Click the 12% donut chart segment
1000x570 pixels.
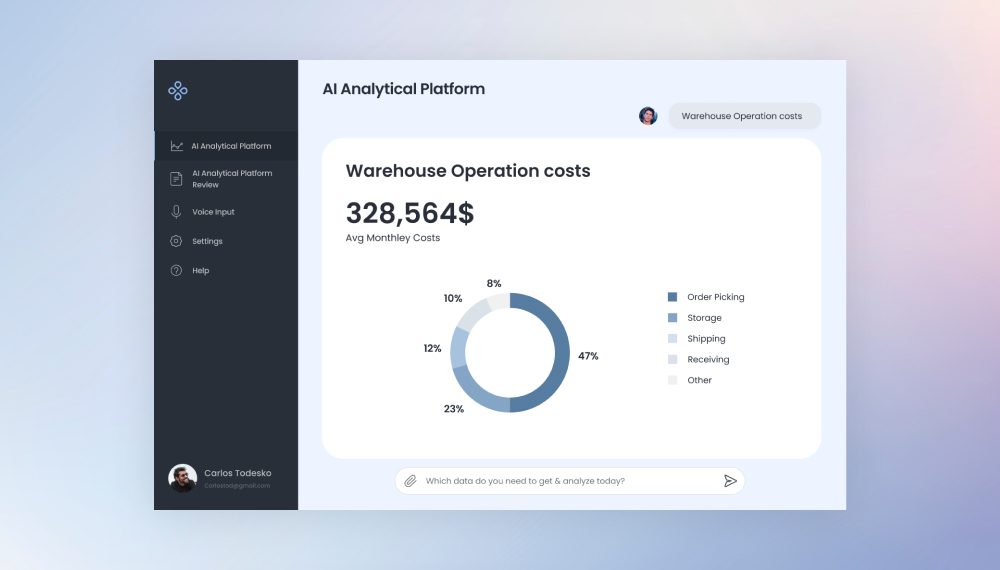458,348
